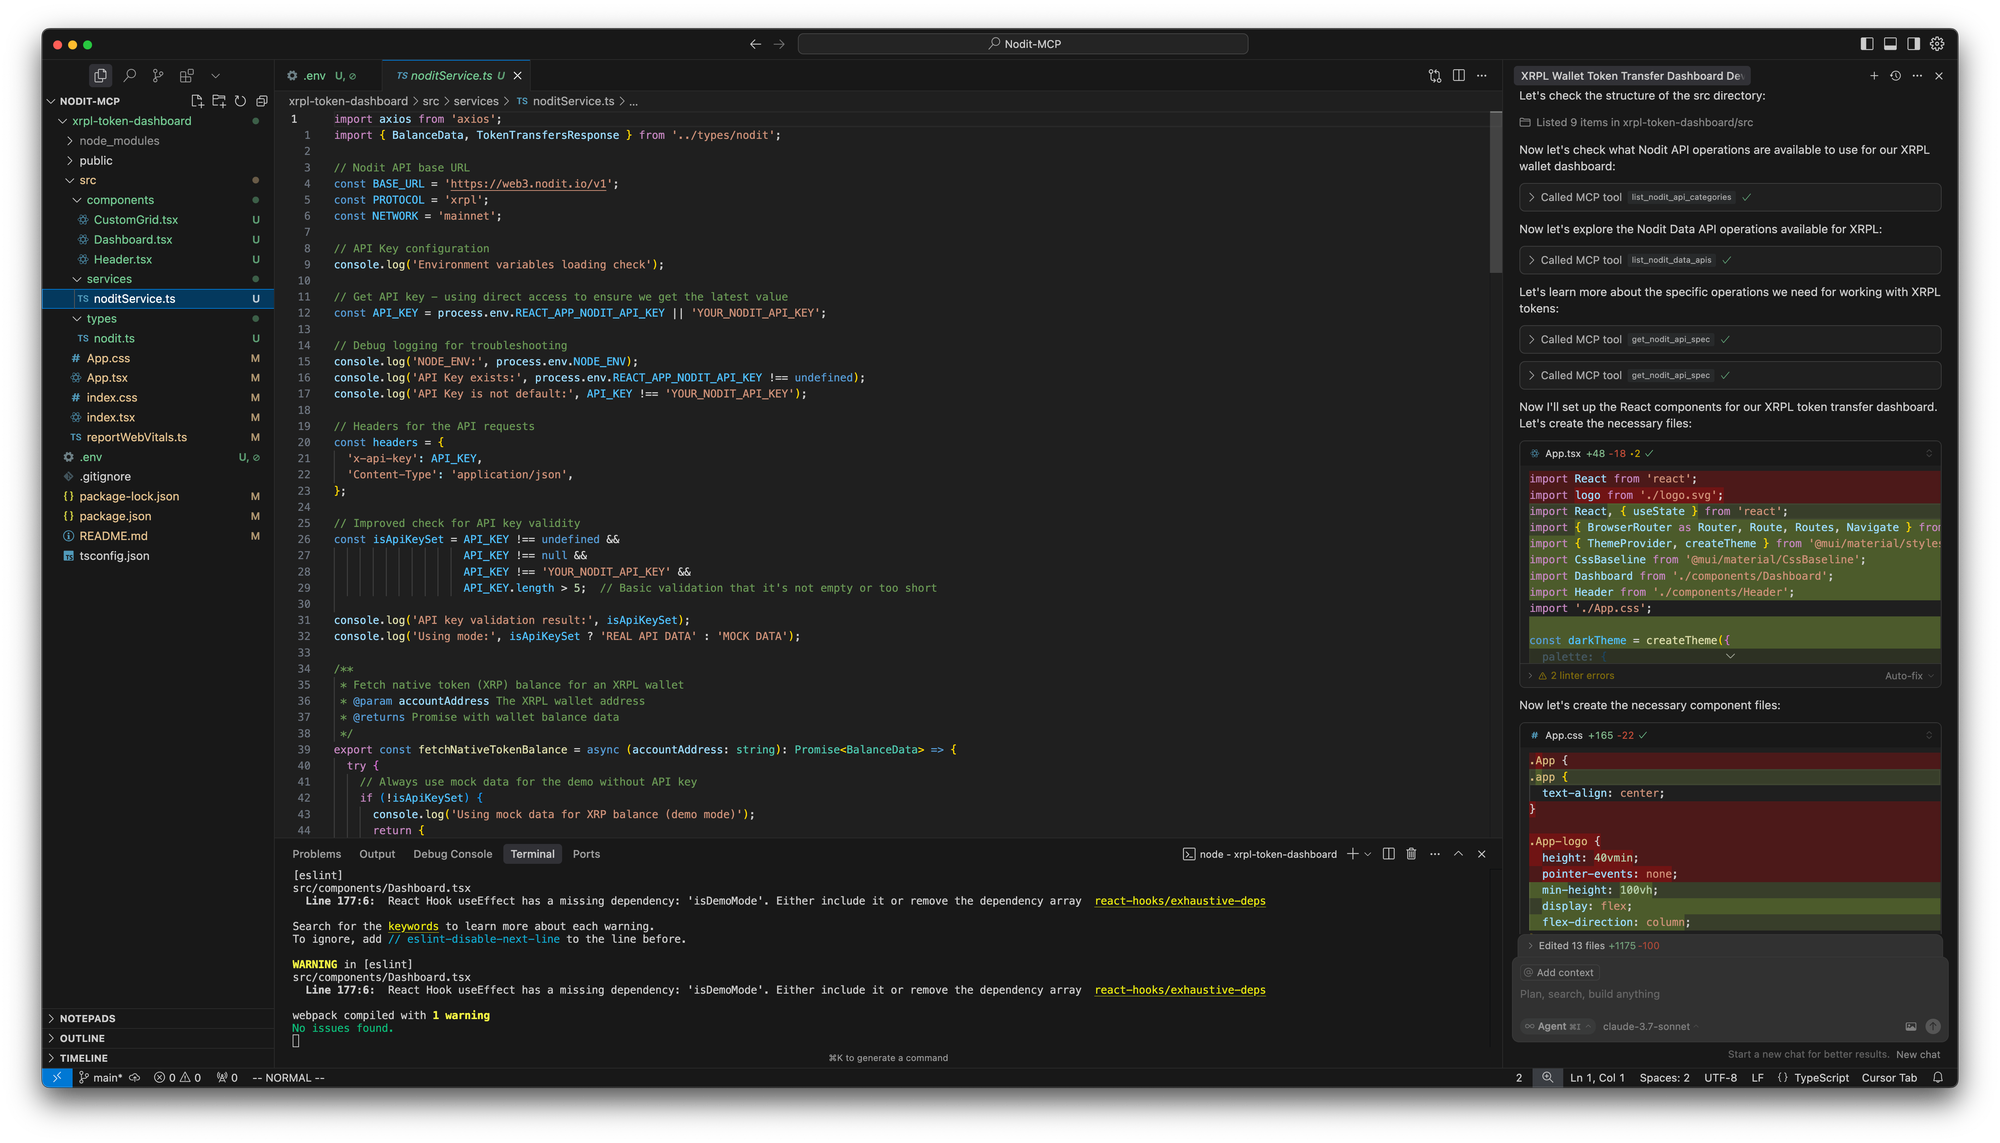This screenshot has width=2000, height=1143.
Task: Open the claude-3.7-sonnet model dropdown
Action: pyautogui.click(x=1646, y=1027)
